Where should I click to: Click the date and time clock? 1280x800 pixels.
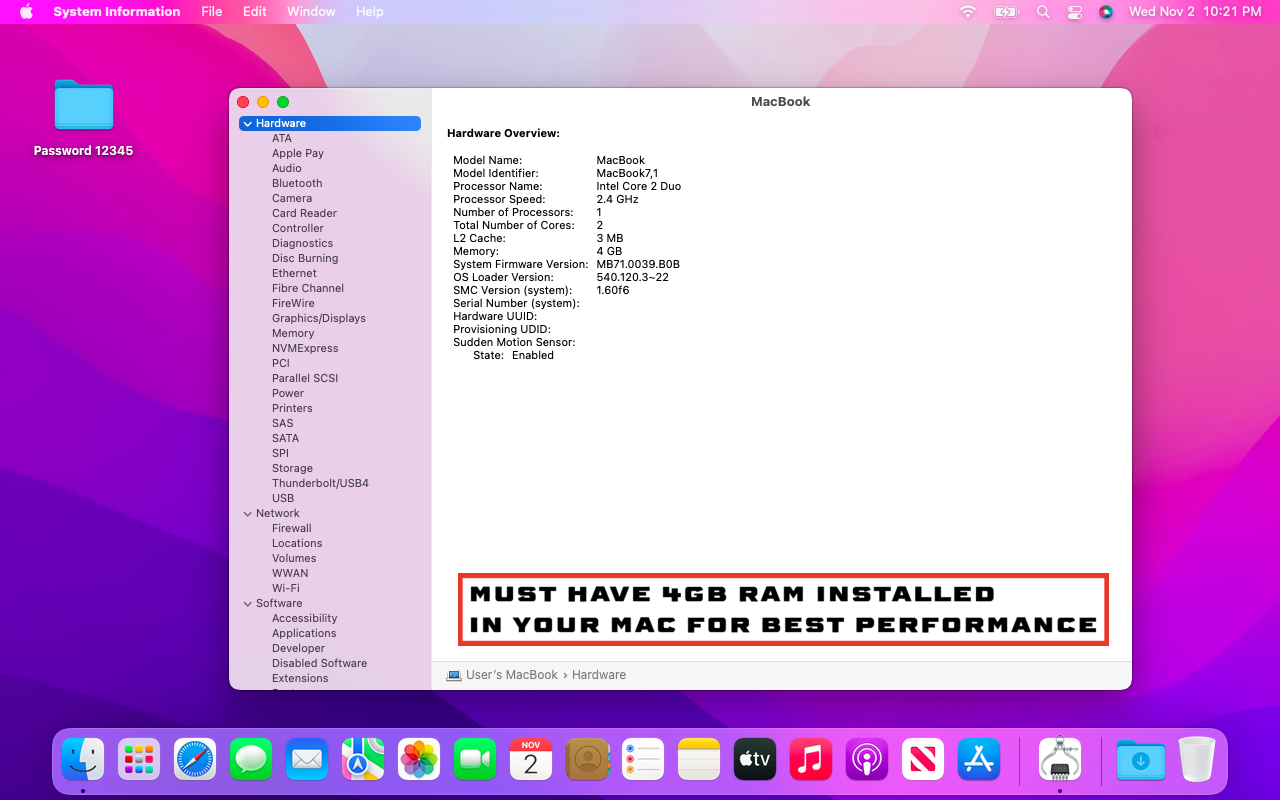[x=1195, y=12]
